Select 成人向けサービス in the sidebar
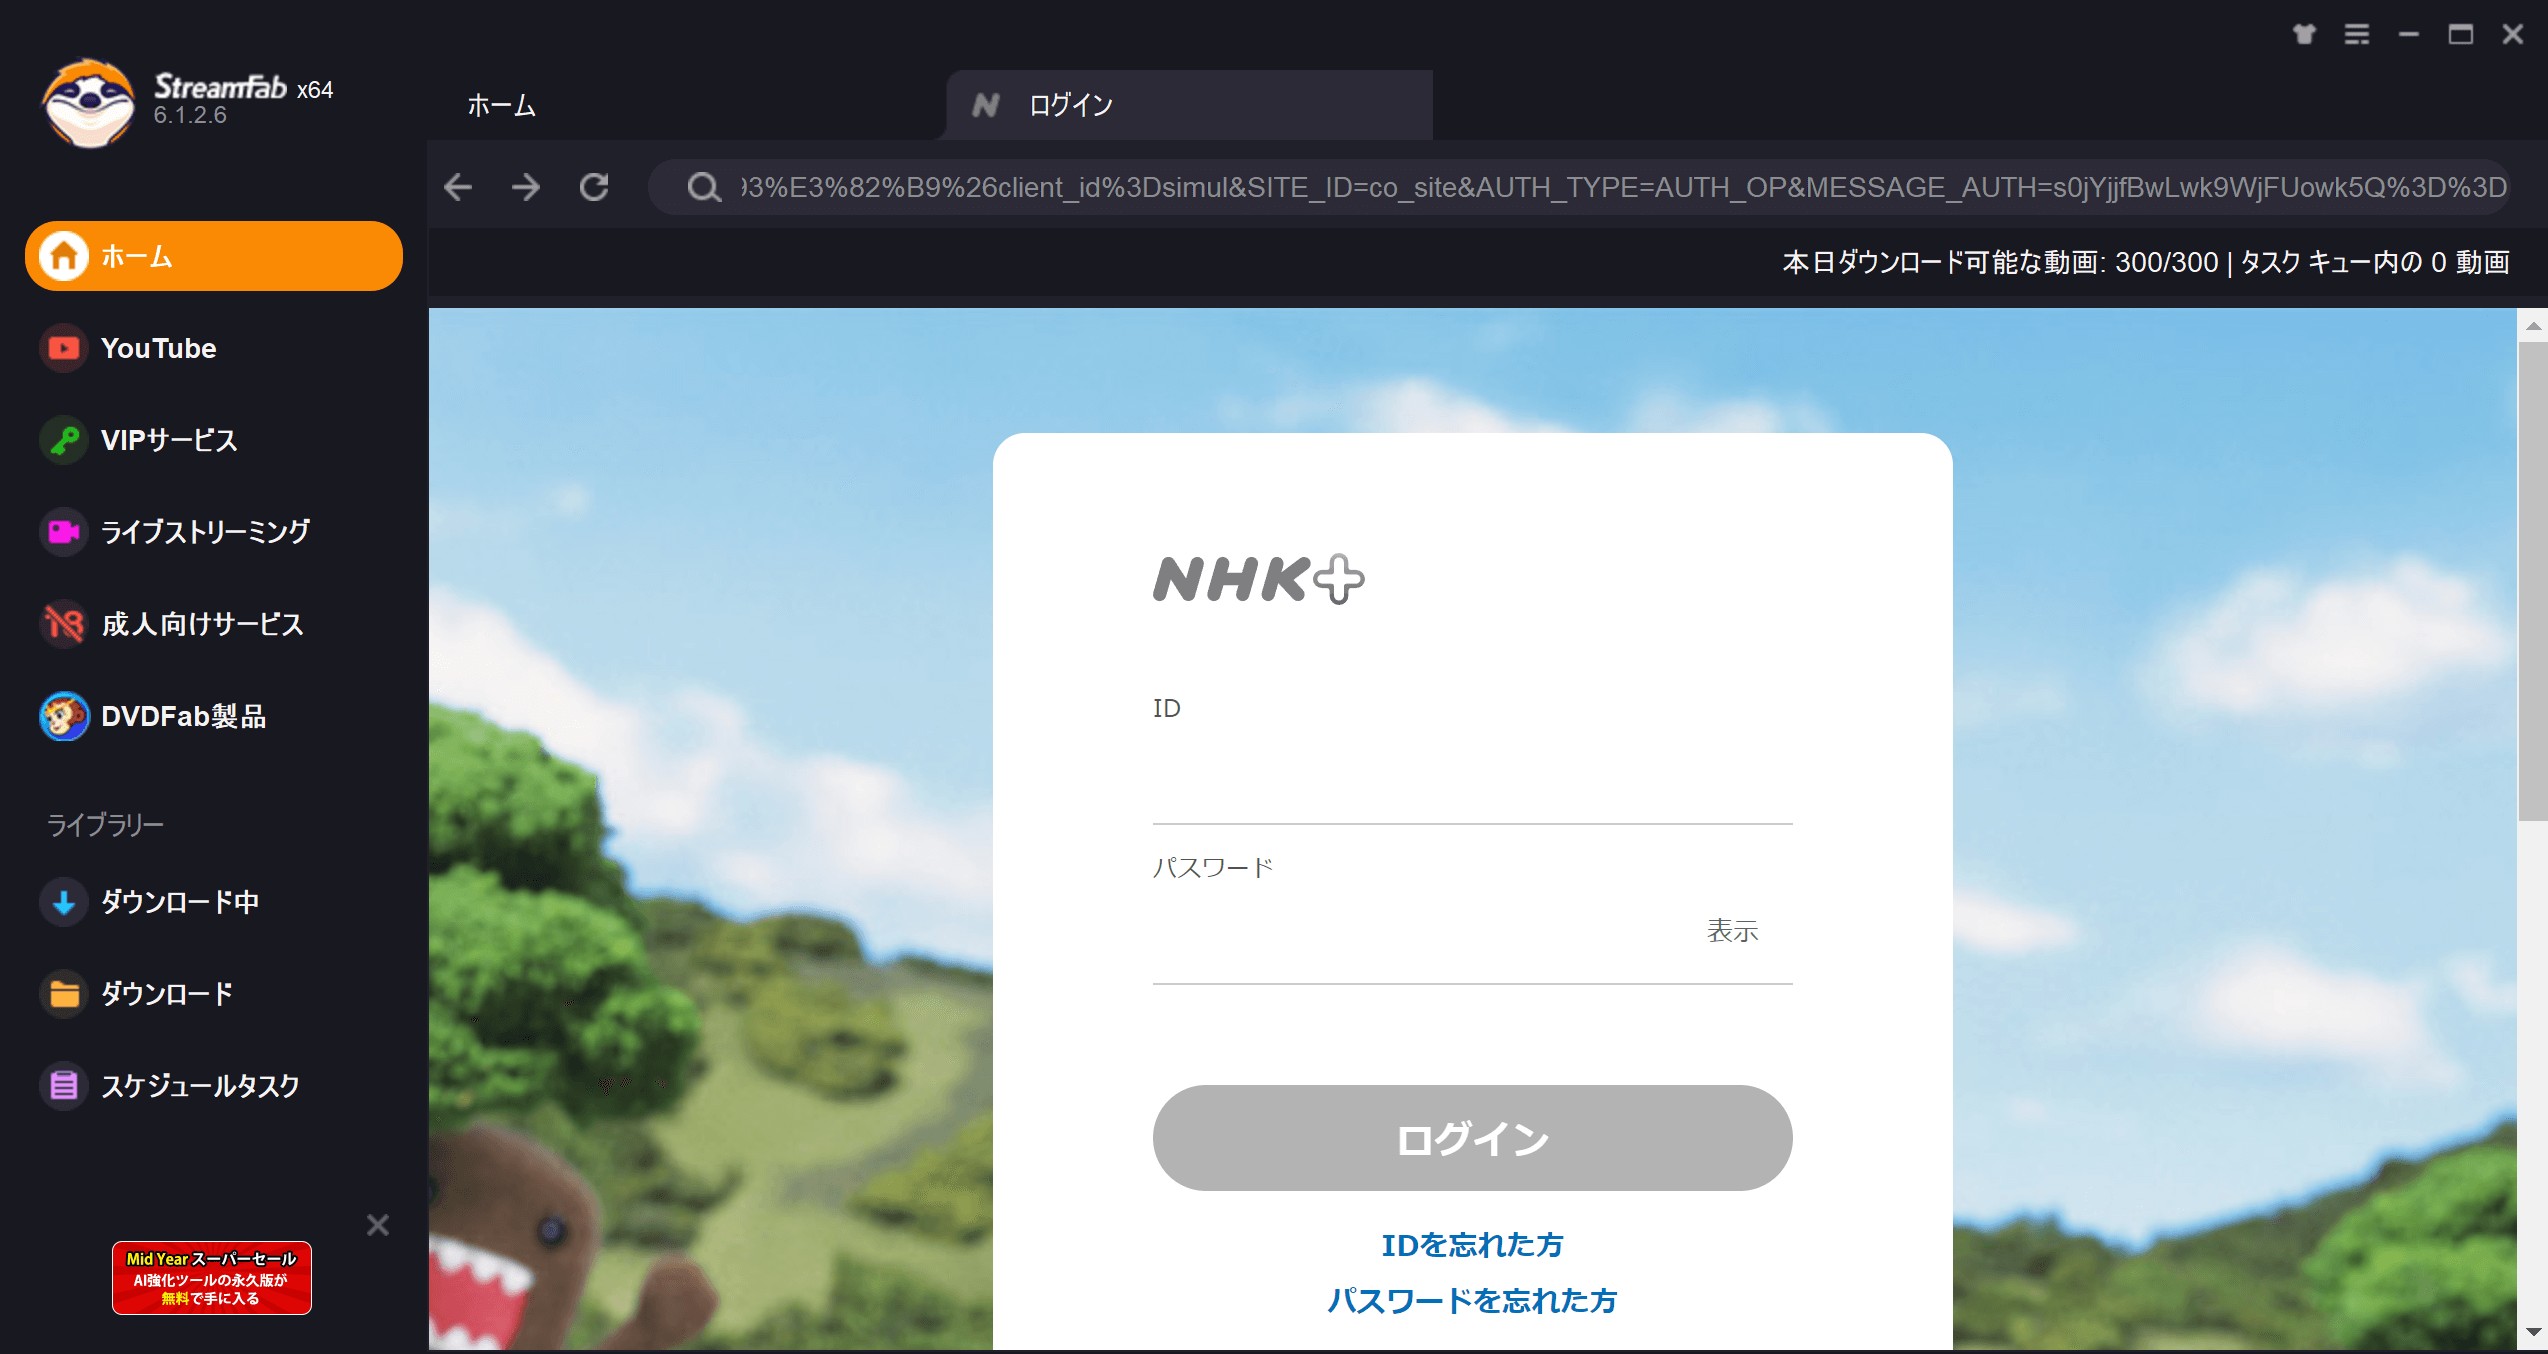Viewport: 2548px width, 1354px height. pos(213,624)
